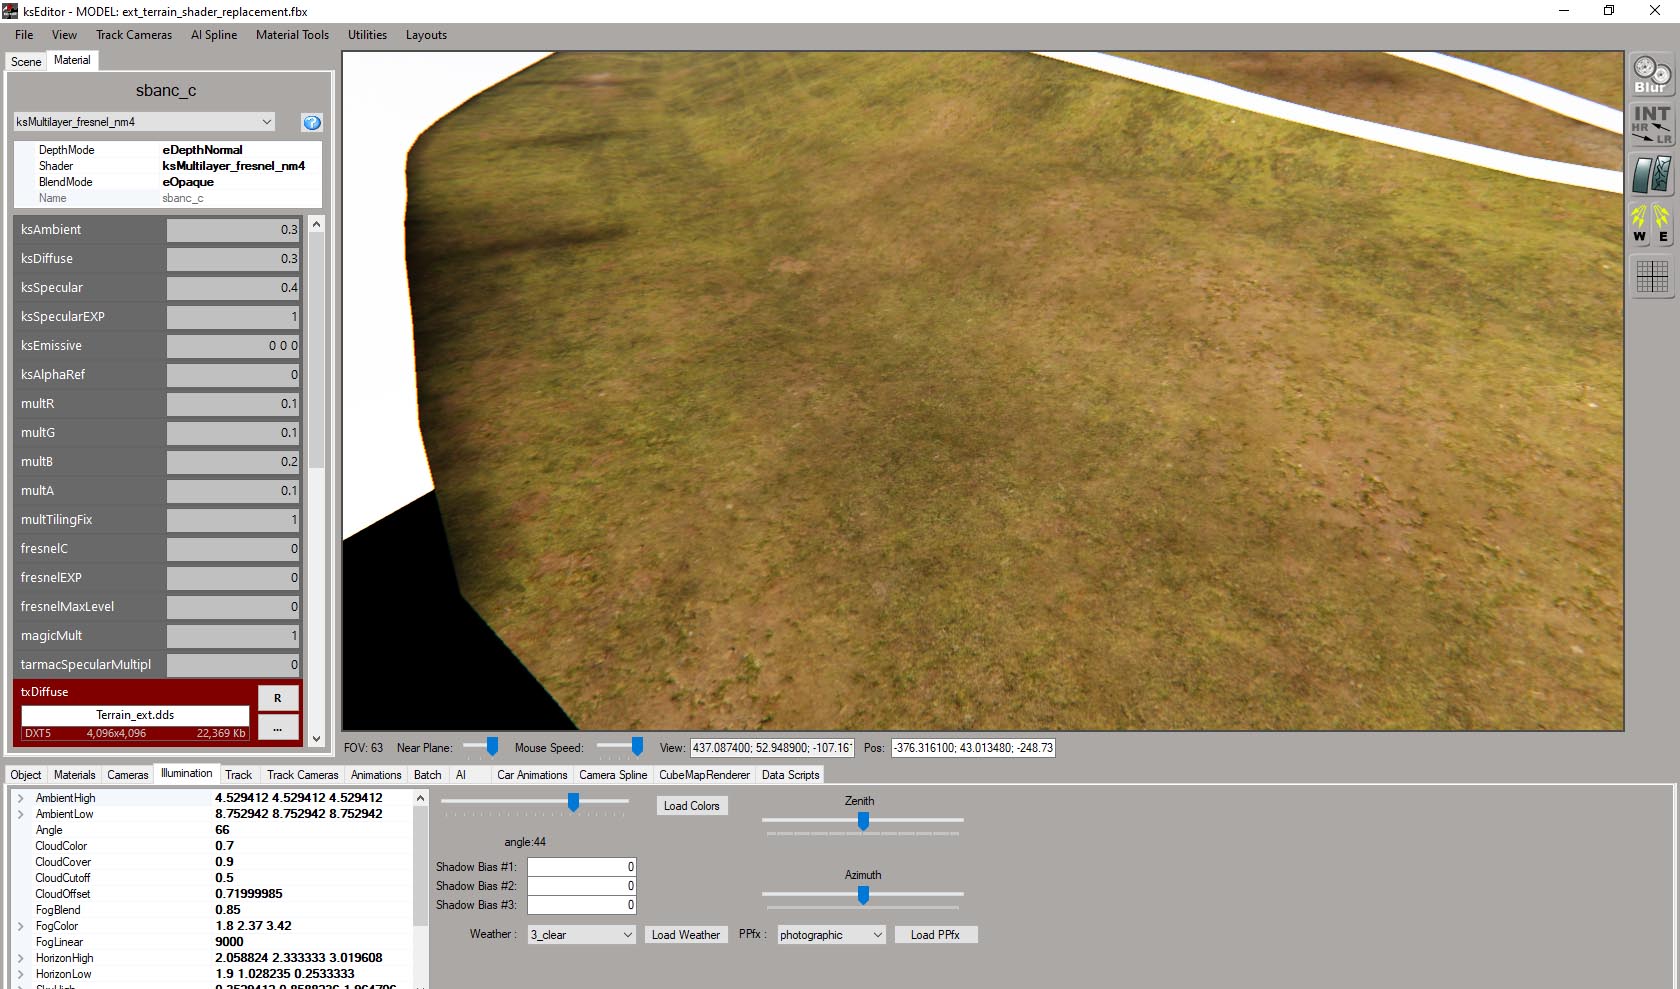Open the PPfx photographic dropdown

pos(831,935)
